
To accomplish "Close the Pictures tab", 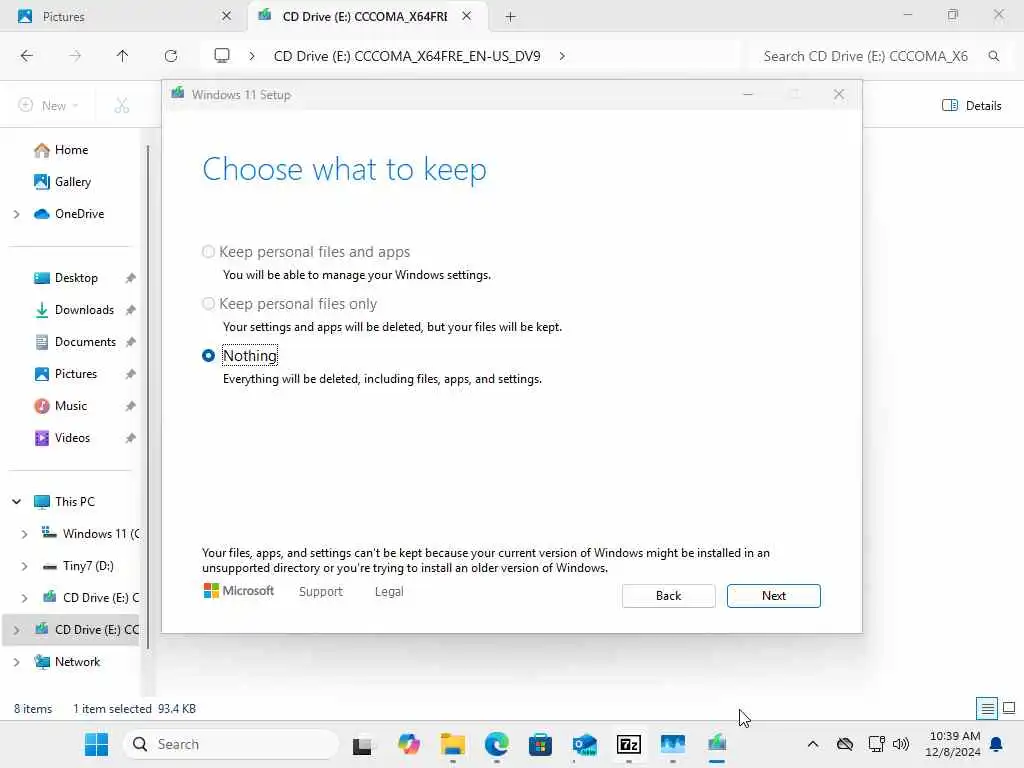I will click(226, 16).
